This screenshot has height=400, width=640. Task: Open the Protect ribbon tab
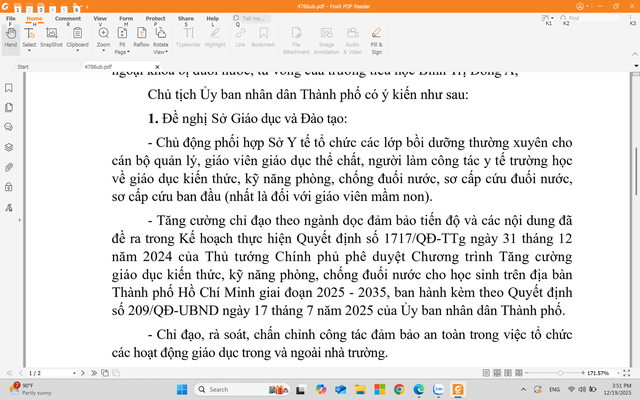point(155,19)
